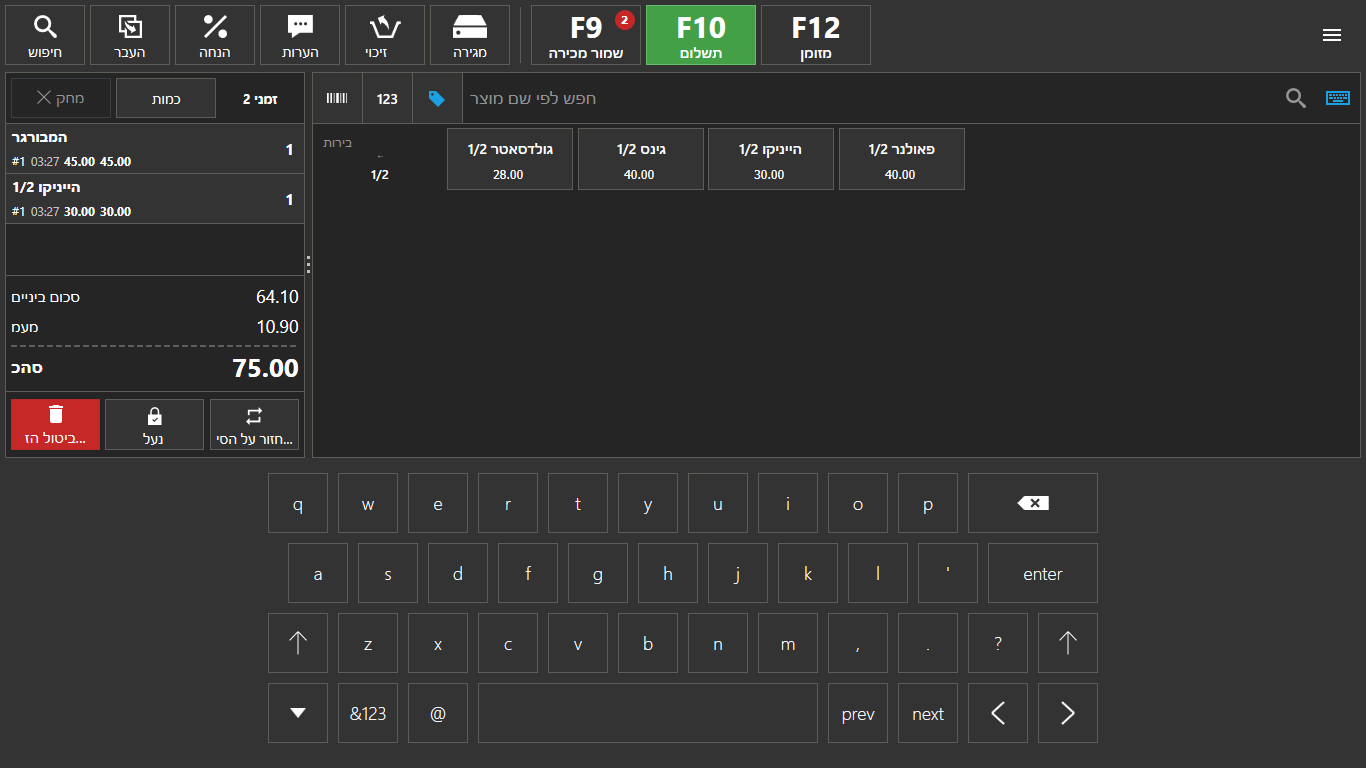
Task: Open the hamburger menu at top right
Action: point(1331,35)
